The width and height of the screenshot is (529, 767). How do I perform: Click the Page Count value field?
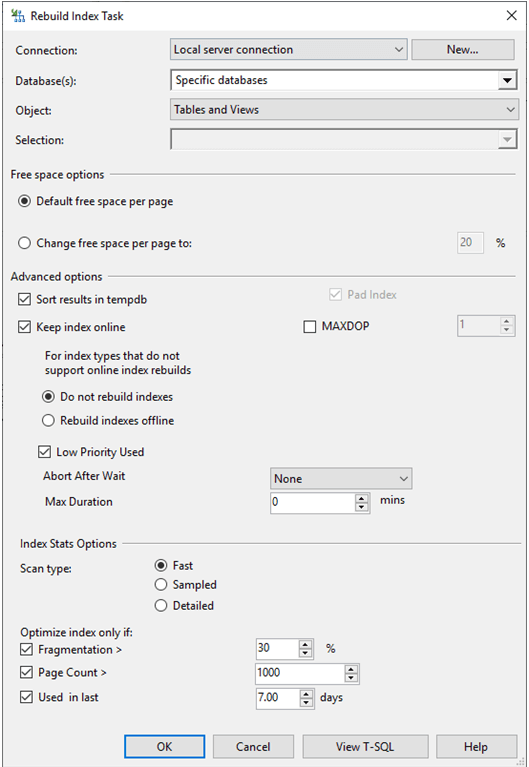[x=300, y=673]
